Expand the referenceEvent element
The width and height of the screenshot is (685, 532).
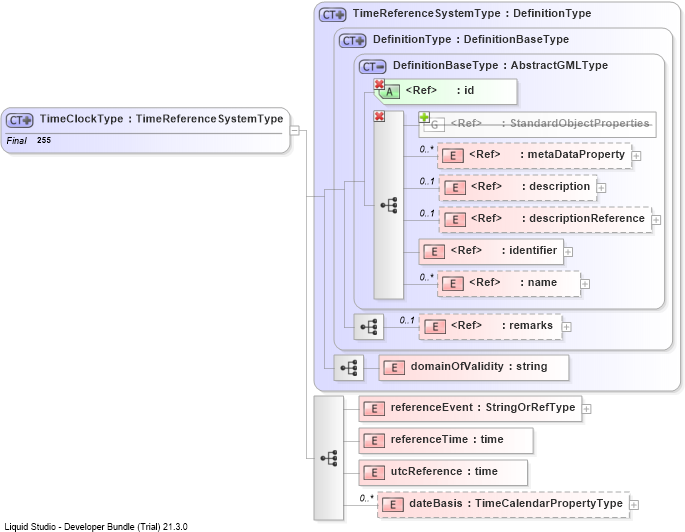point(587,409)
